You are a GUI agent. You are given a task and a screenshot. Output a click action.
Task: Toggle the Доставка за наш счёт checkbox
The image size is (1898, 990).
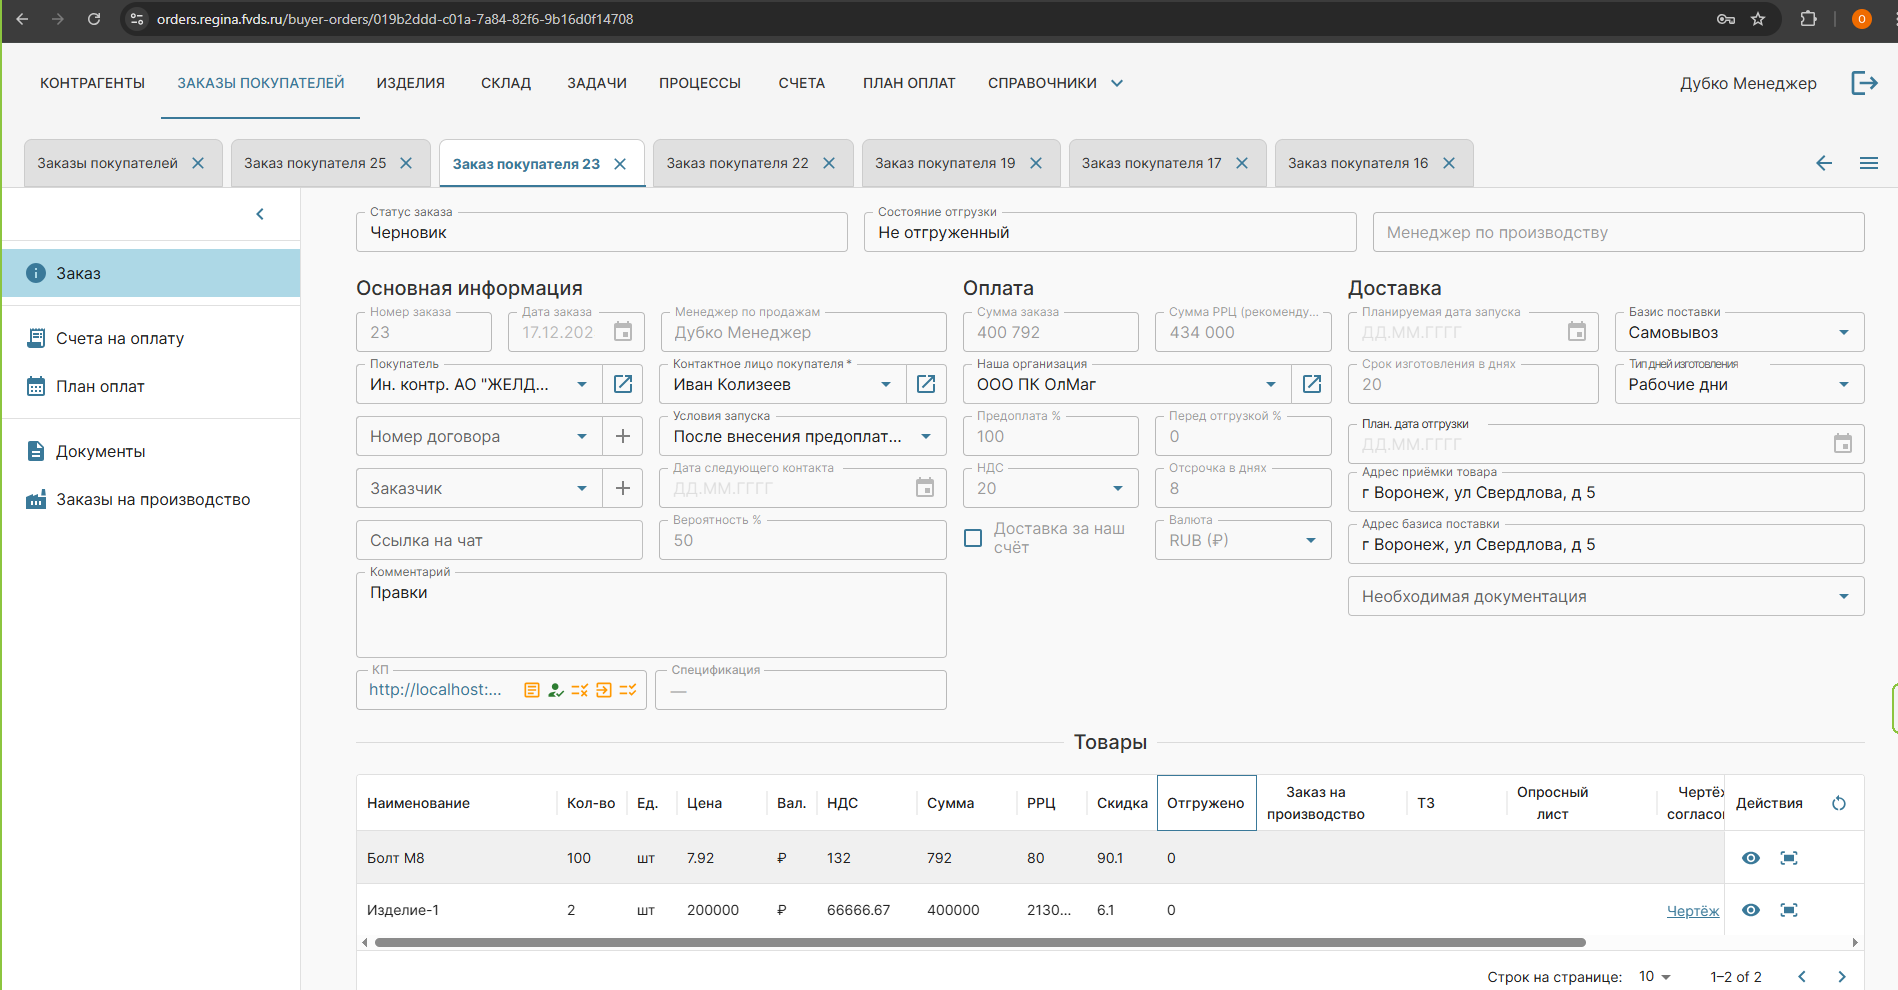(973, 538)
